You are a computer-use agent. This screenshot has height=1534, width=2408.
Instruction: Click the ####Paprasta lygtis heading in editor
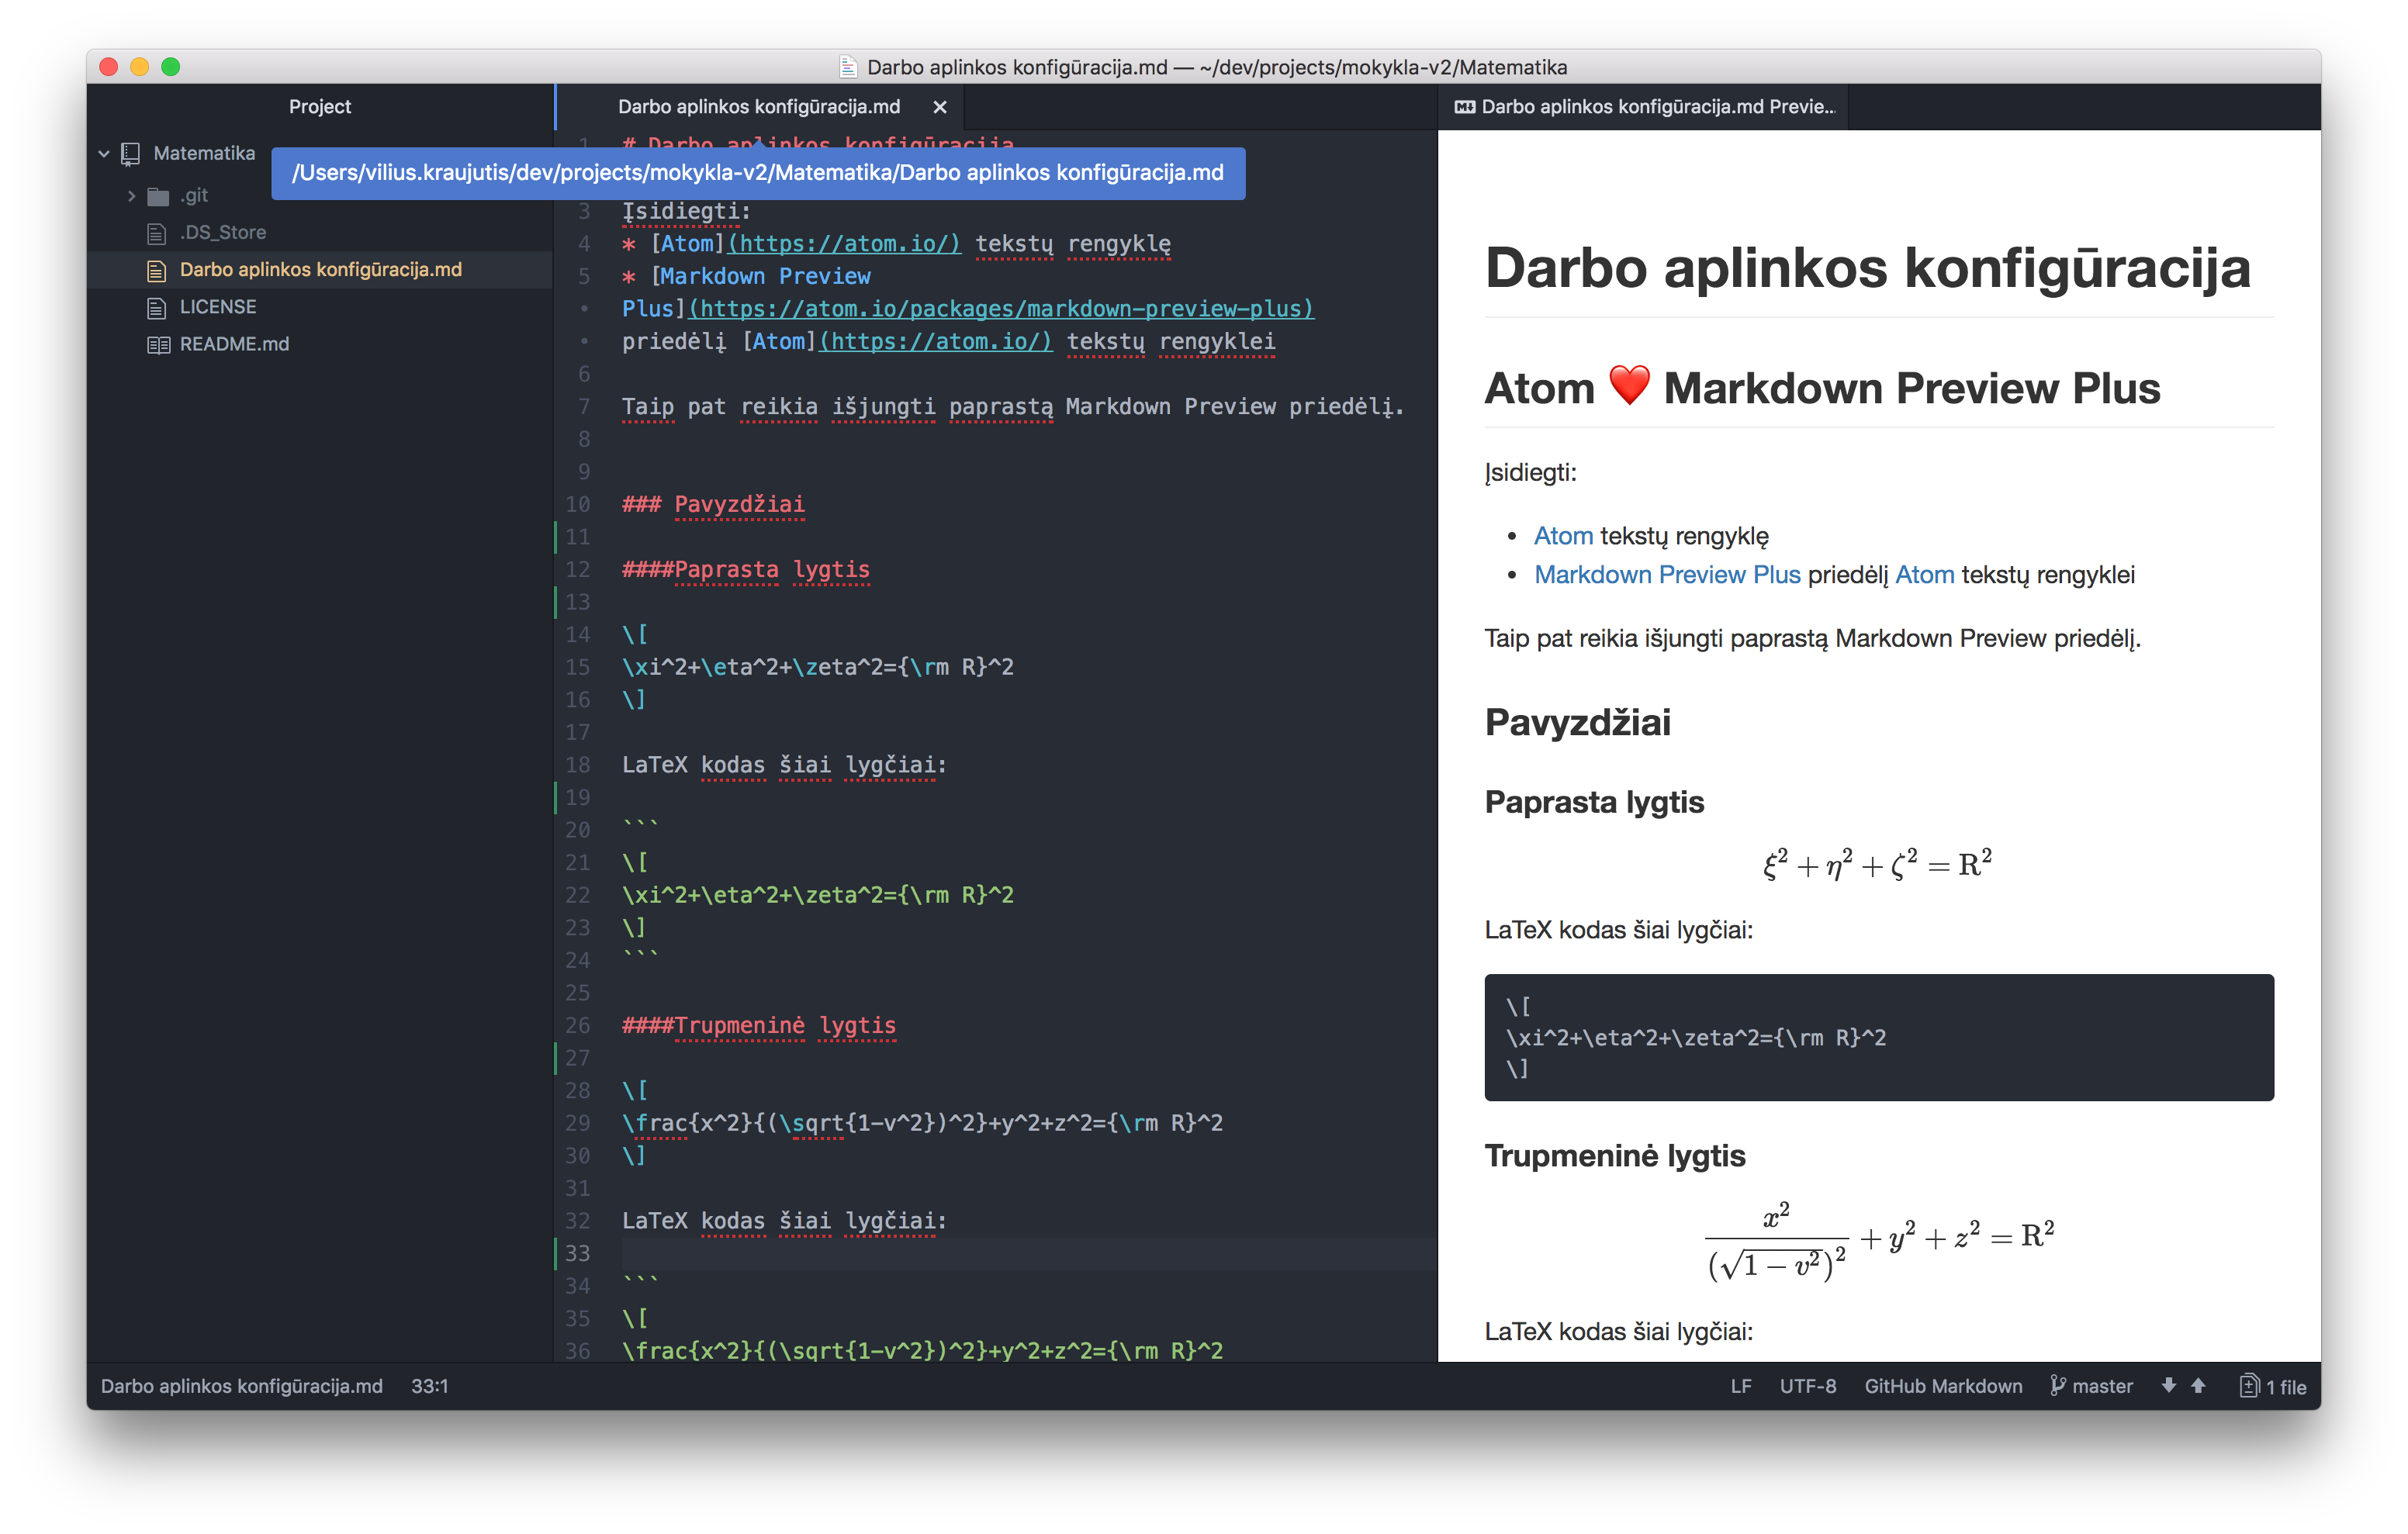point(745,569)
